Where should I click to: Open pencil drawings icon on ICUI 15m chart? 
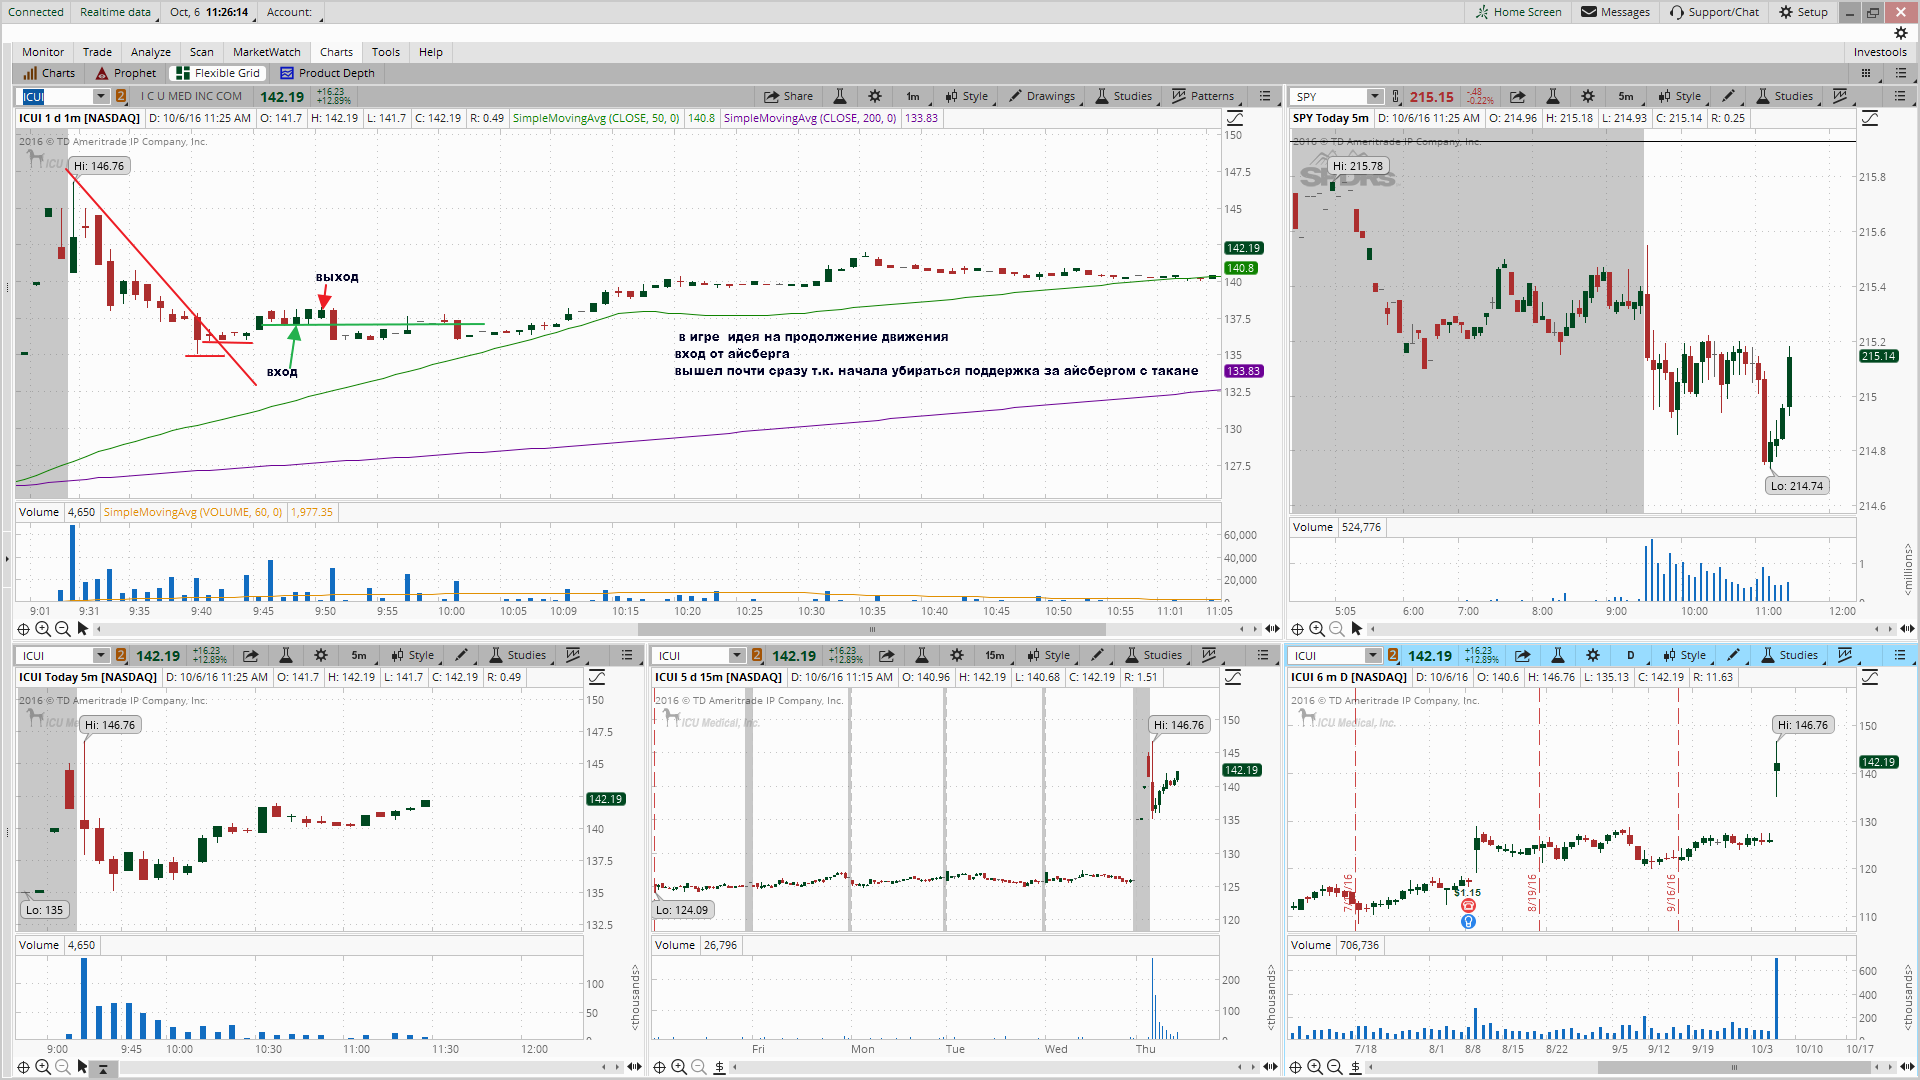tap(1097, 655)
